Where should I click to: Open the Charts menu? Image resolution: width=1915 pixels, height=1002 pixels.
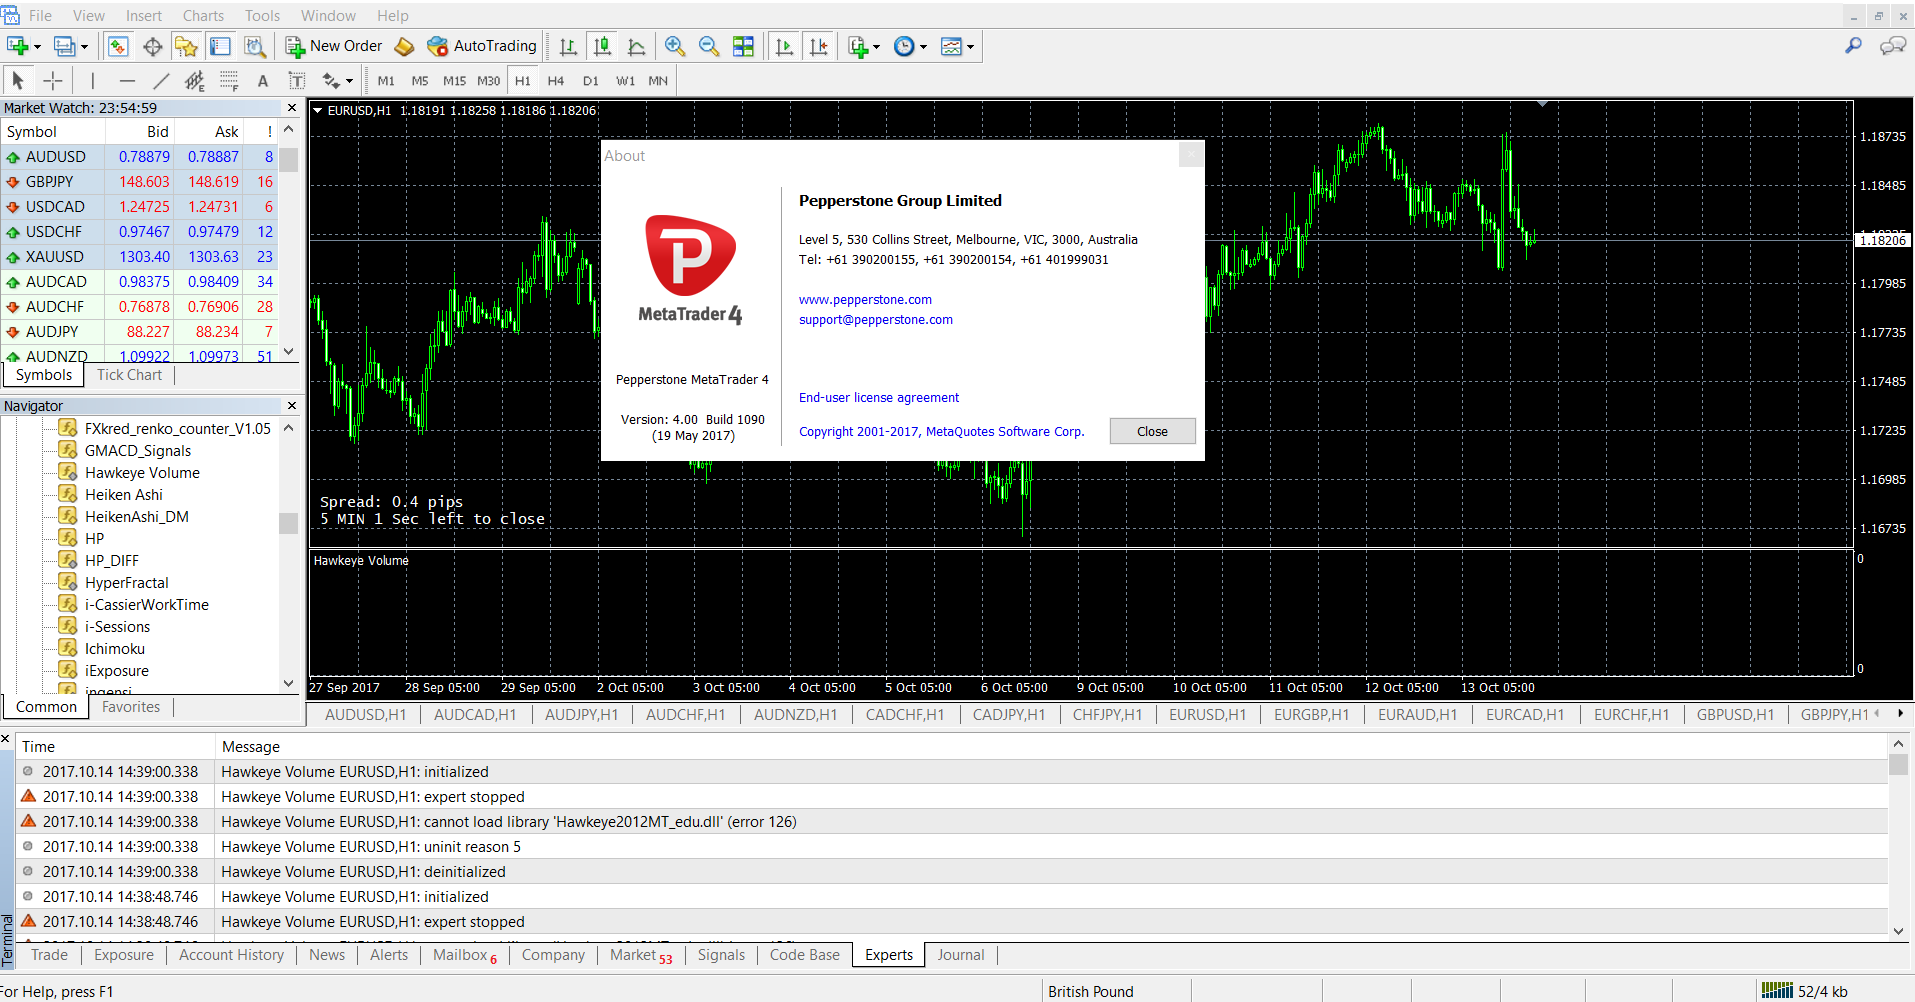203,16
